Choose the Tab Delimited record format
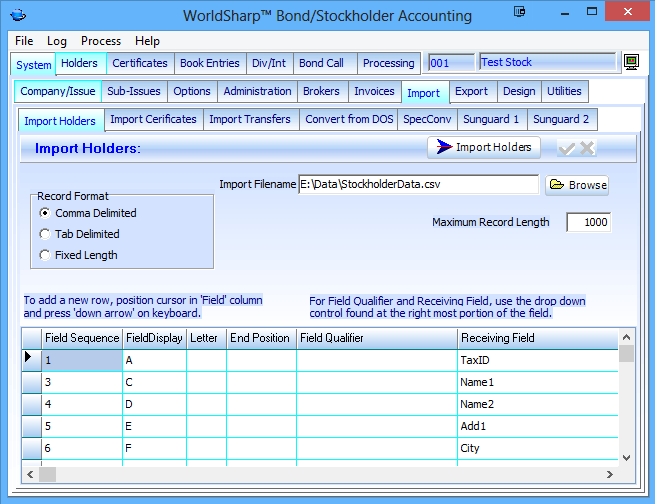This screenshot has width=655, height=504. pos(44,234)
